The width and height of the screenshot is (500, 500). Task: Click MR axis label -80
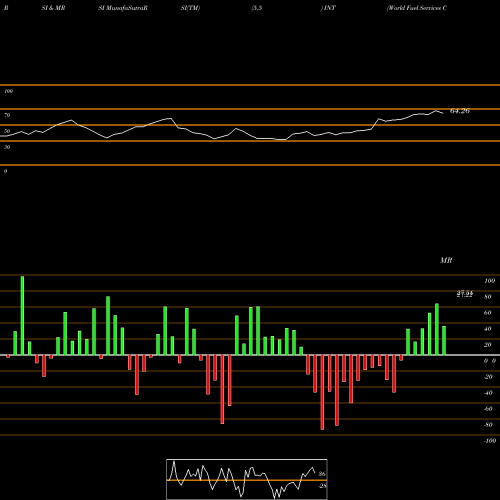(488, 425)
